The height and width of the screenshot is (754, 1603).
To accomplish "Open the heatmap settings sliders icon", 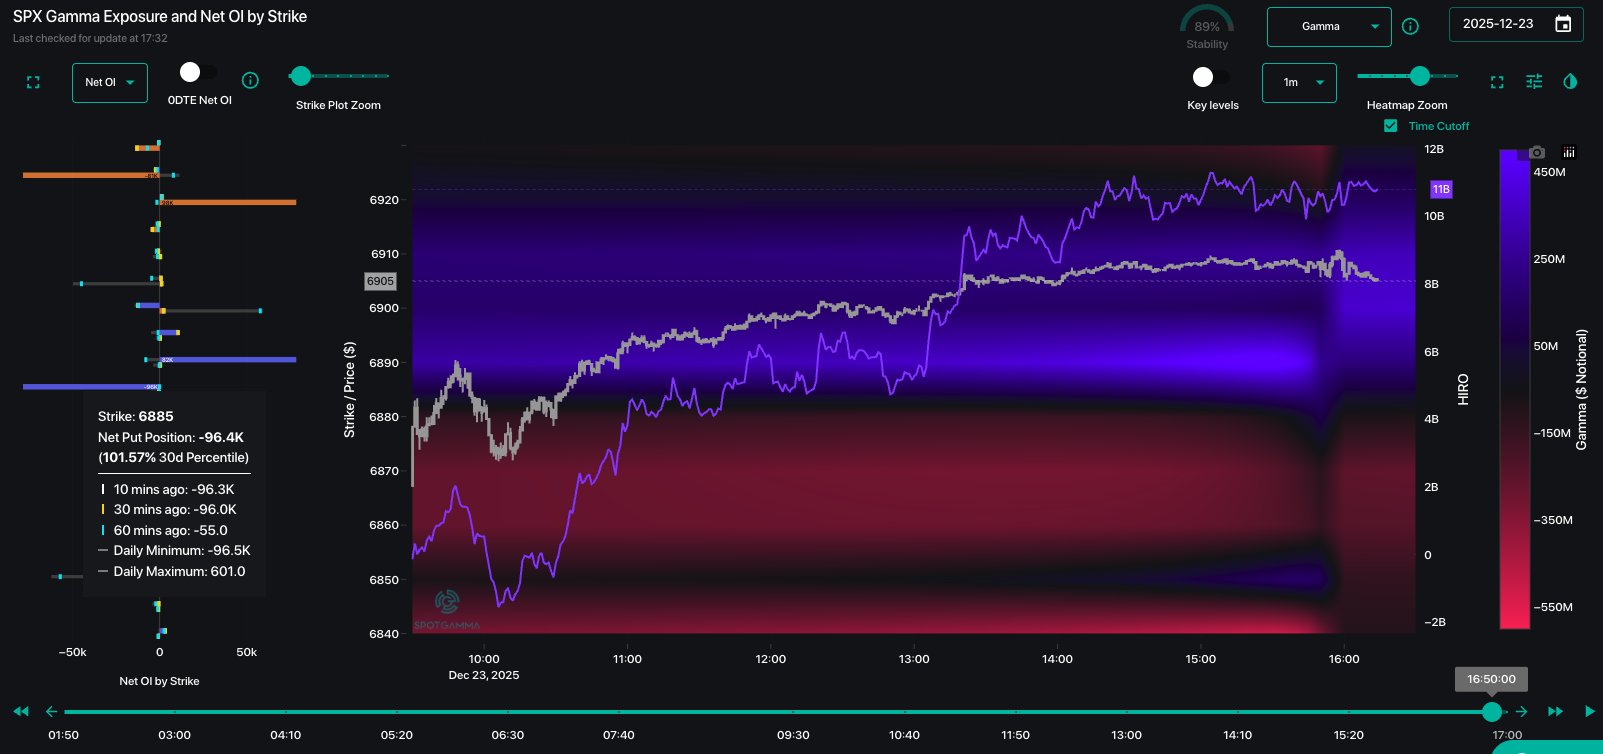I will tap(1534, 82).
